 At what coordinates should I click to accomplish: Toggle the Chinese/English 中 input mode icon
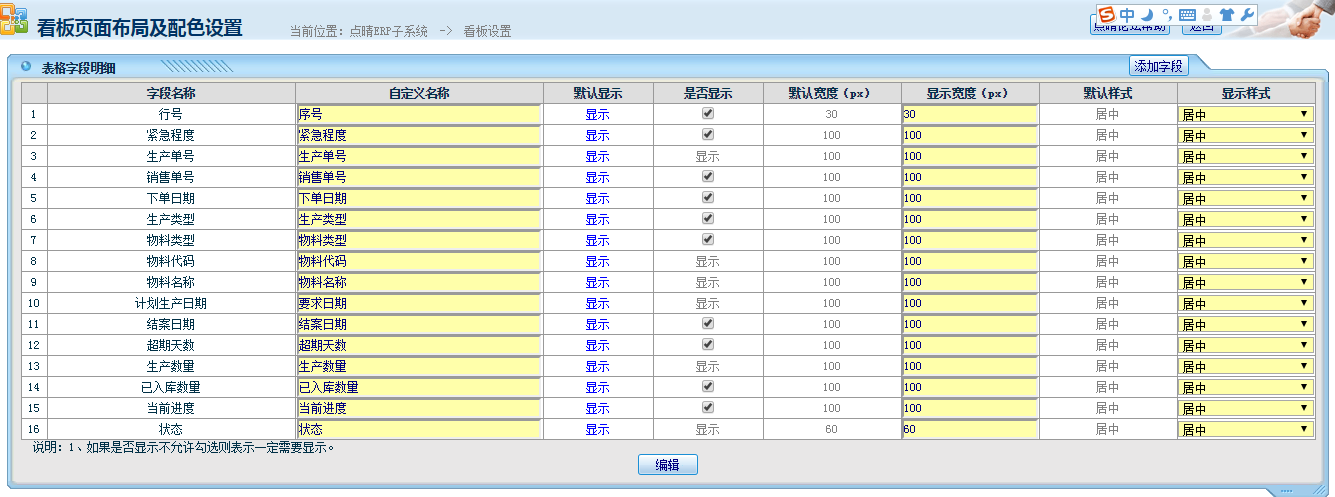point(1128,15)
